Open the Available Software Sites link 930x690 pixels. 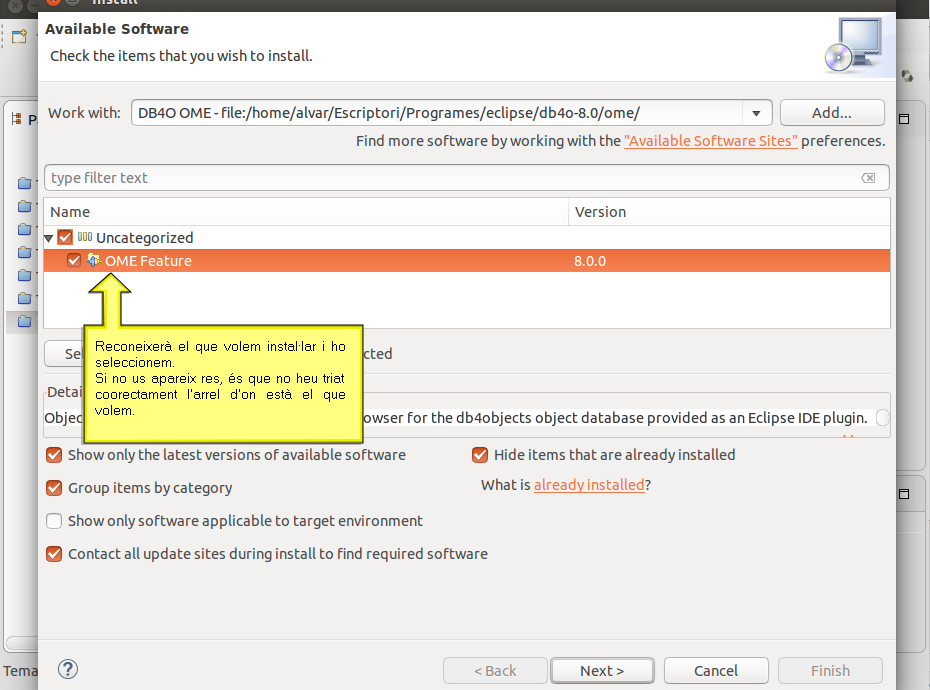[x=711, y=141]
